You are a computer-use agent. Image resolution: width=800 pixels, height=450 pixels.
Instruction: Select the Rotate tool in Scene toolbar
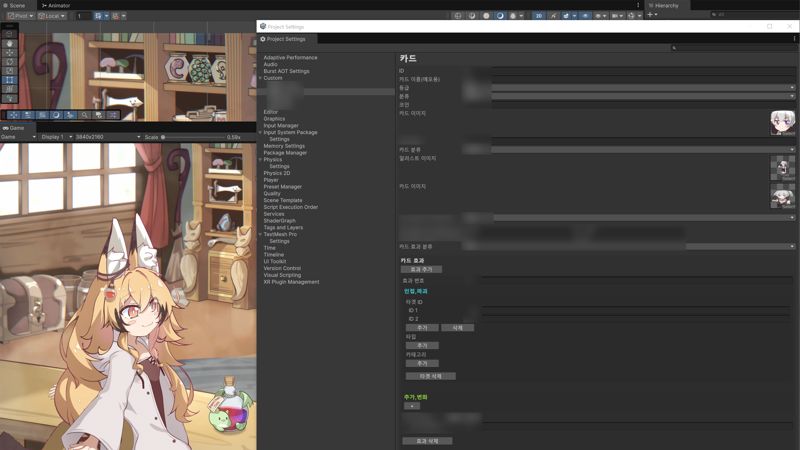[10, 61]
